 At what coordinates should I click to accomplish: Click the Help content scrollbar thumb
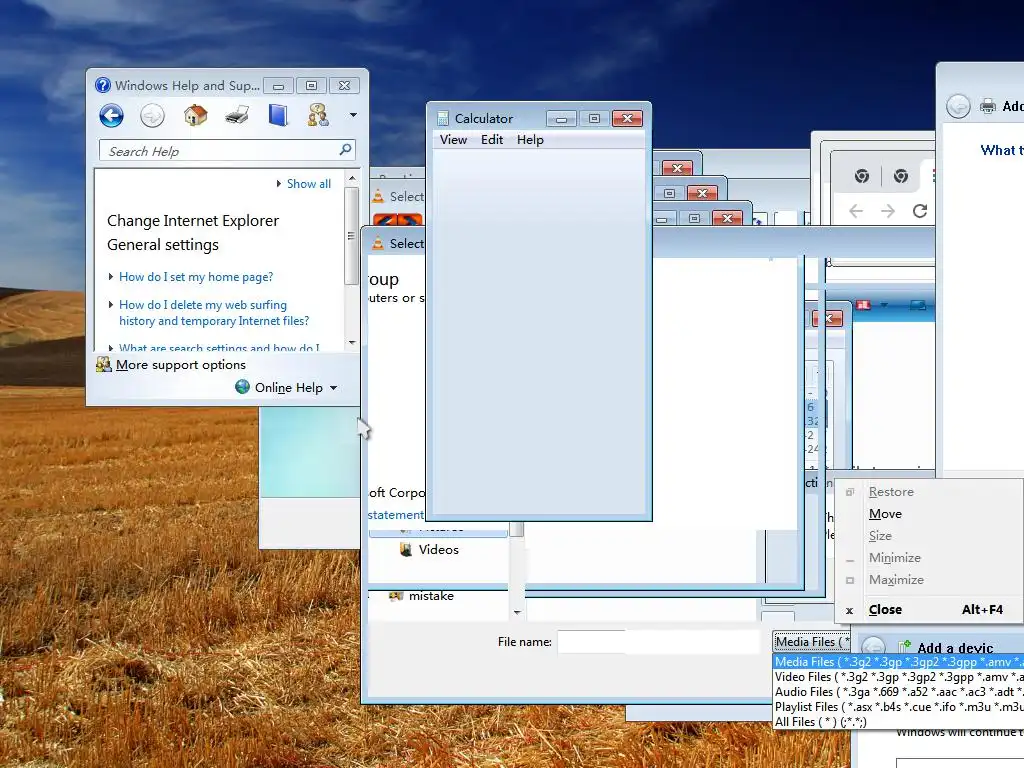point(351,235)
